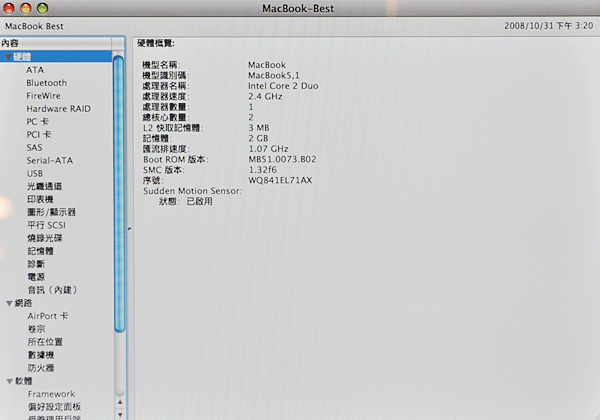Click the Intel Core 2 Duo value
The height and width of the screenshot is (420, 600).
283,86
